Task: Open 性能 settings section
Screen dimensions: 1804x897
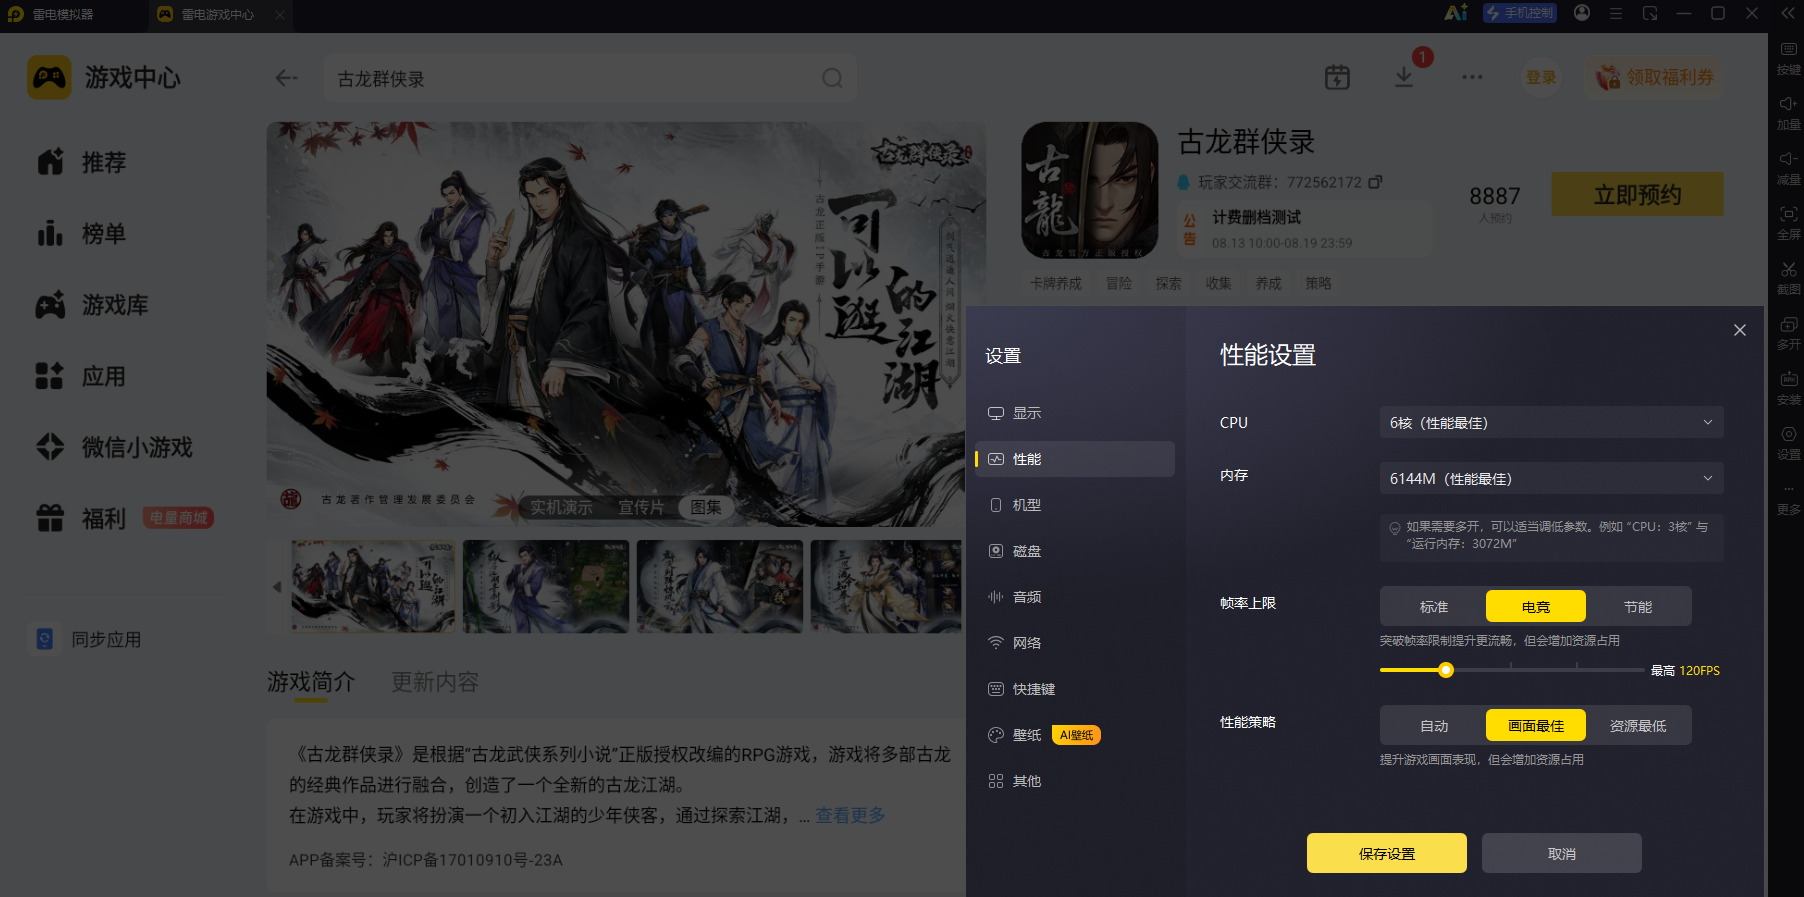Action: pyautogui.click(x=1075, y=459)
